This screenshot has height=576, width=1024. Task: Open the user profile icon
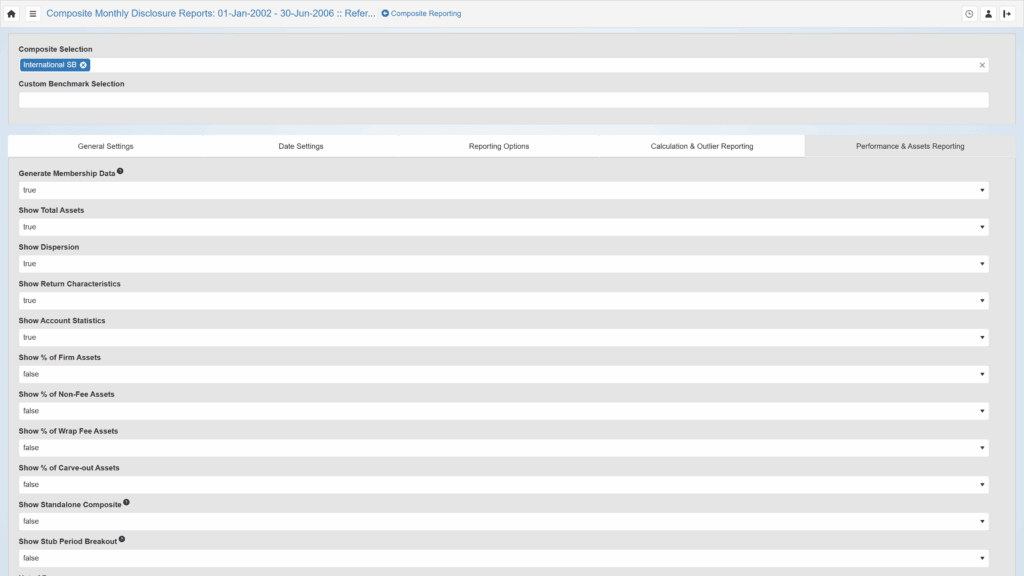coord(988,14)
